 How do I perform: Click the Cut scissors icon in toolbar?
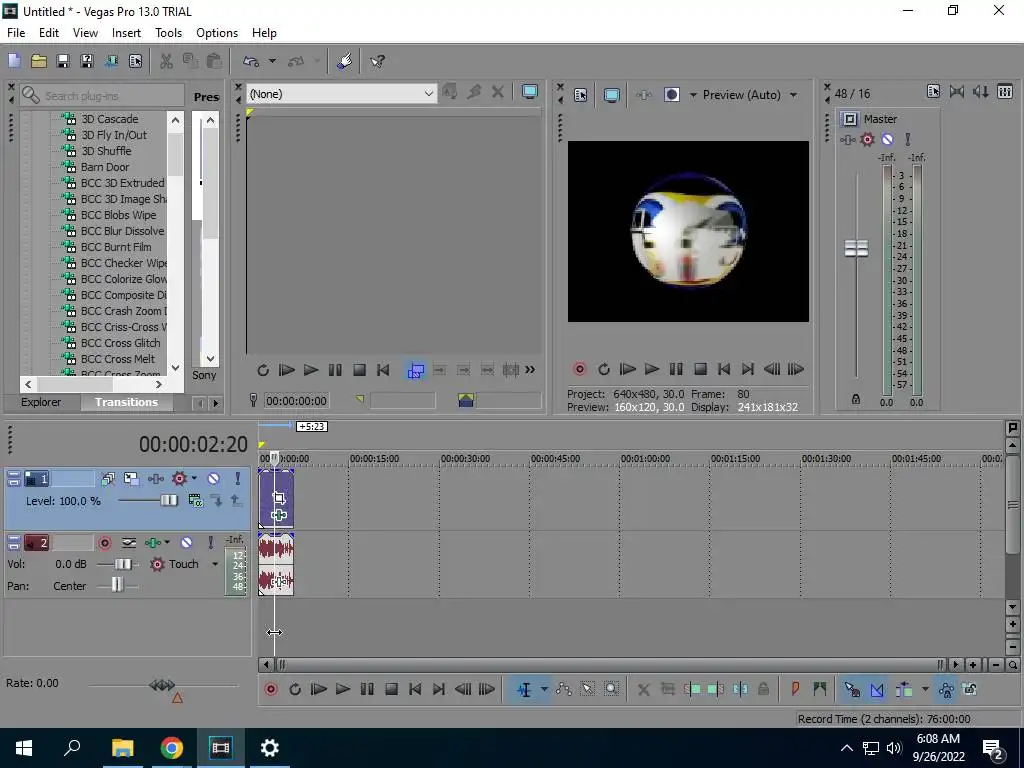click(x=166, y=61)
